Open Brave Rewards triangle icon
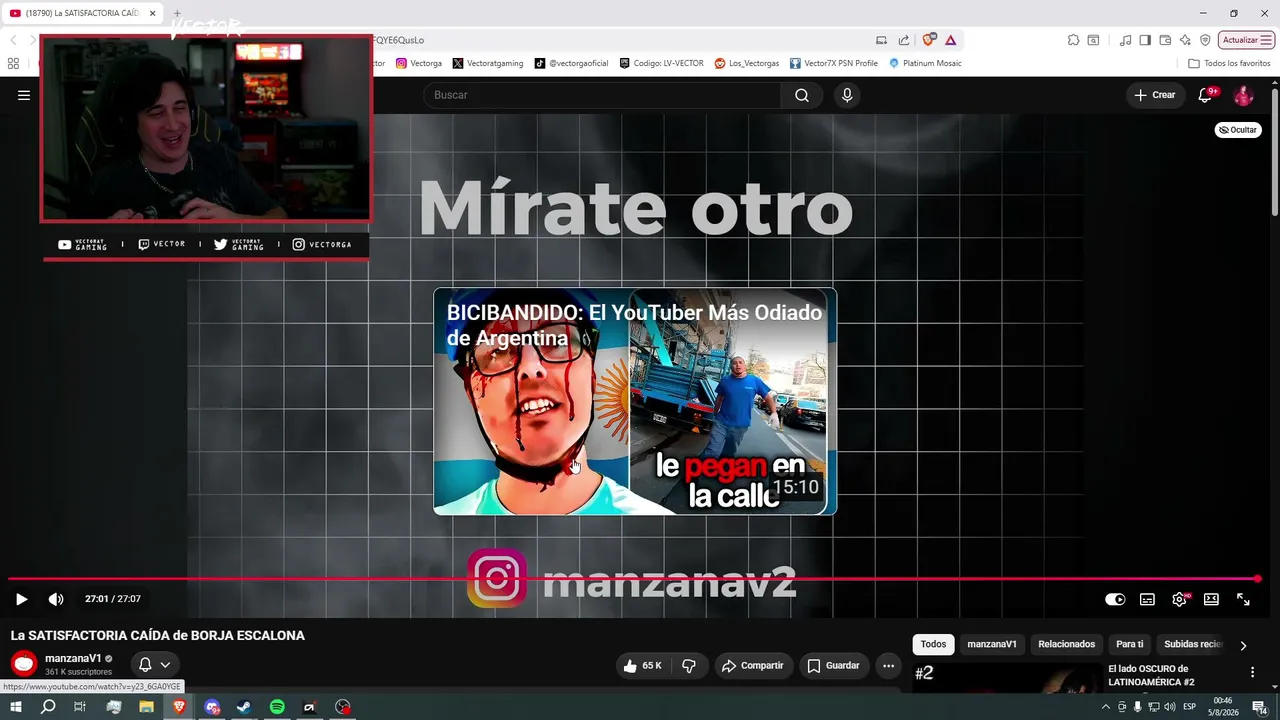 coord(950,40)
